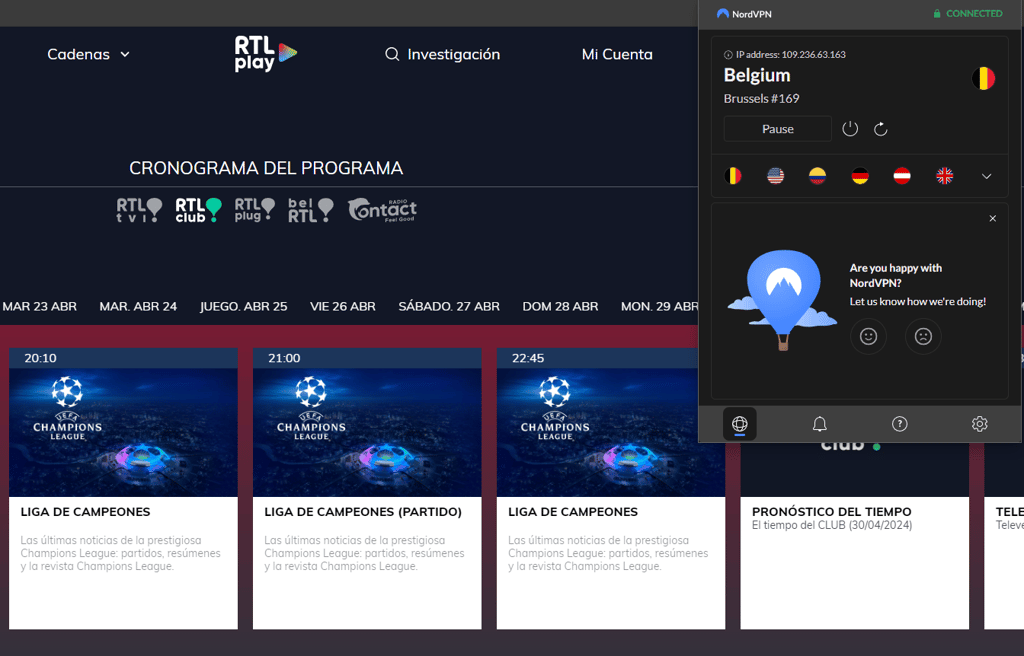Click the NordVPN logo in title bar
The image size is (1024, 656).
[722, 14]
